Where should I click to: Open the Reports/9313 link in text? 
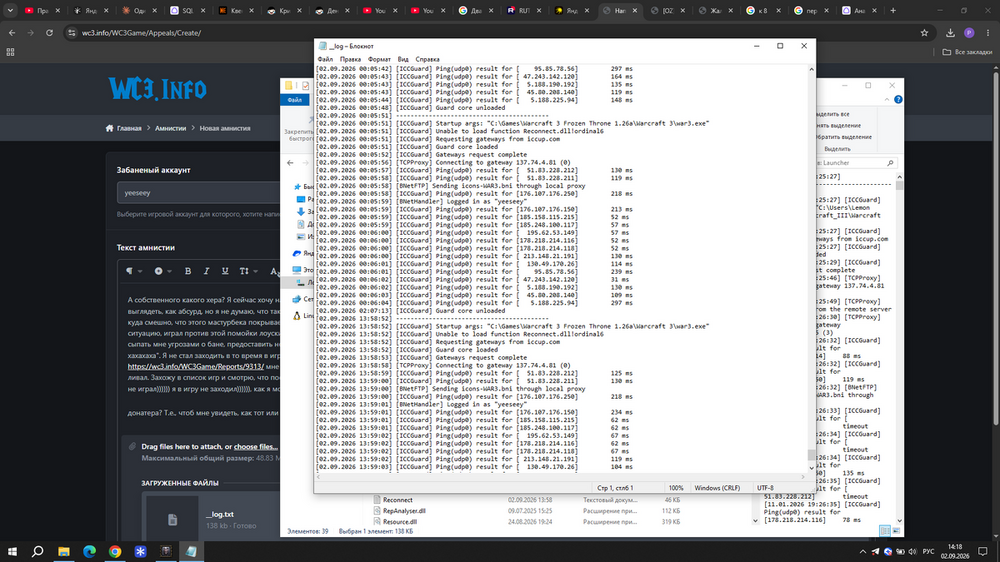point(195,367)
